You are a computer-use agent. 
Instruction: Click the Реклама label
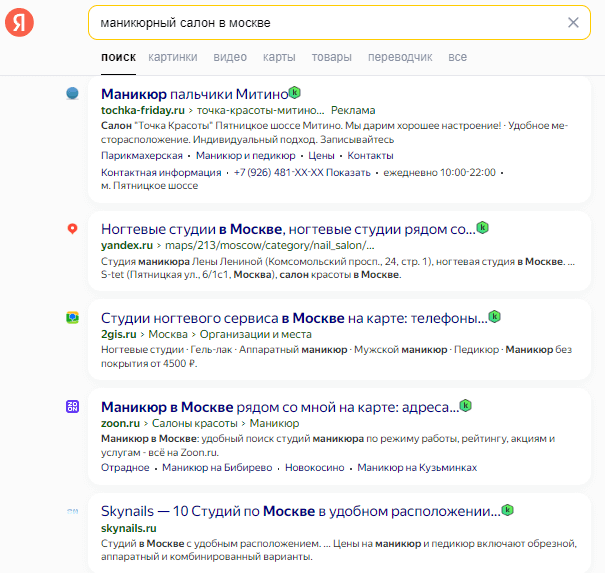point(353,110)
